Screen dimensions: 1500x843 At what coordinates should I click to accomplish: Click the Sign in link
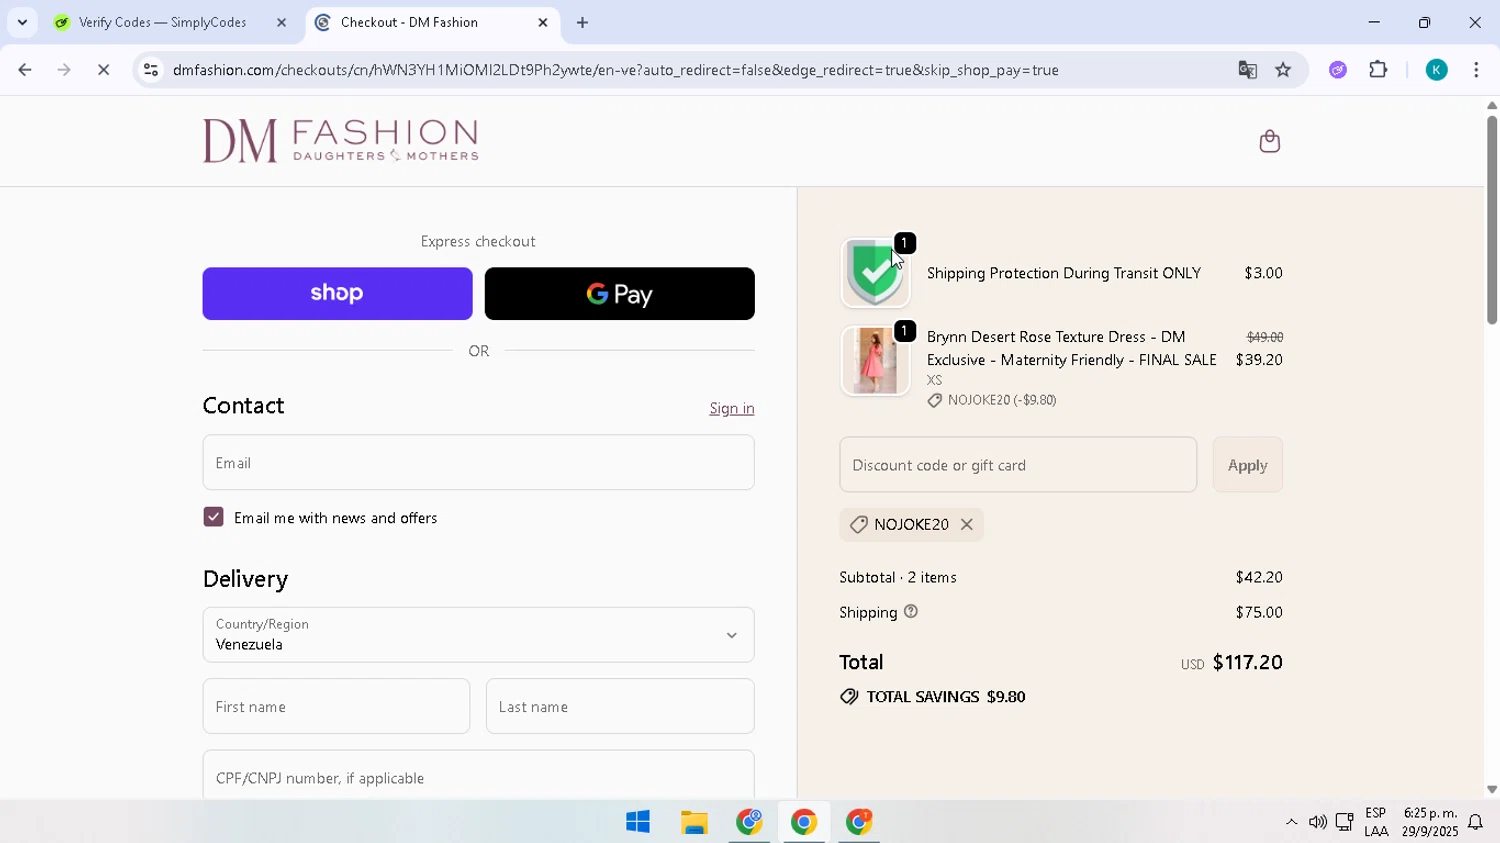coord(732,408)
